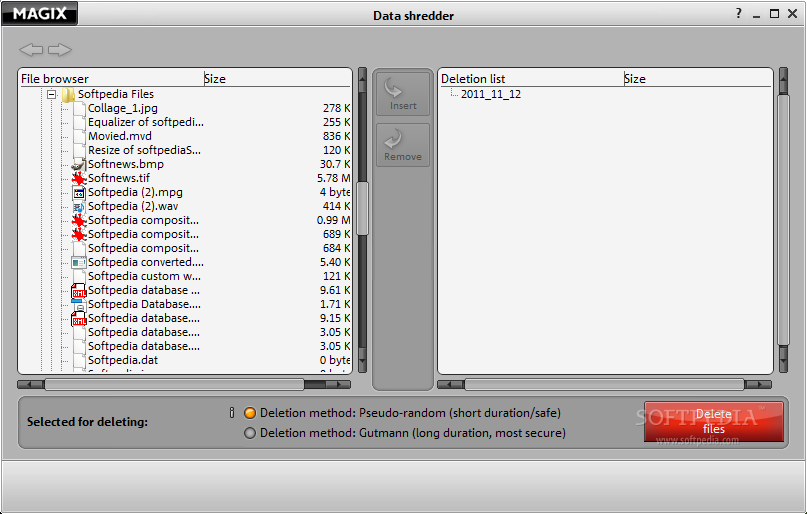Maximize the Data shredder window

pos(774,14)
